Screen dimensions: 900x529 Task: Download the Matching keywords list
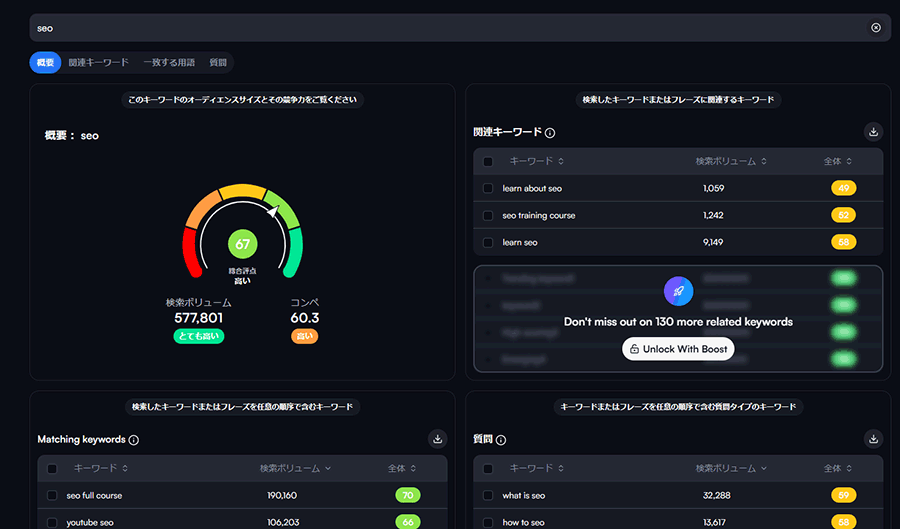pos(437,439)
